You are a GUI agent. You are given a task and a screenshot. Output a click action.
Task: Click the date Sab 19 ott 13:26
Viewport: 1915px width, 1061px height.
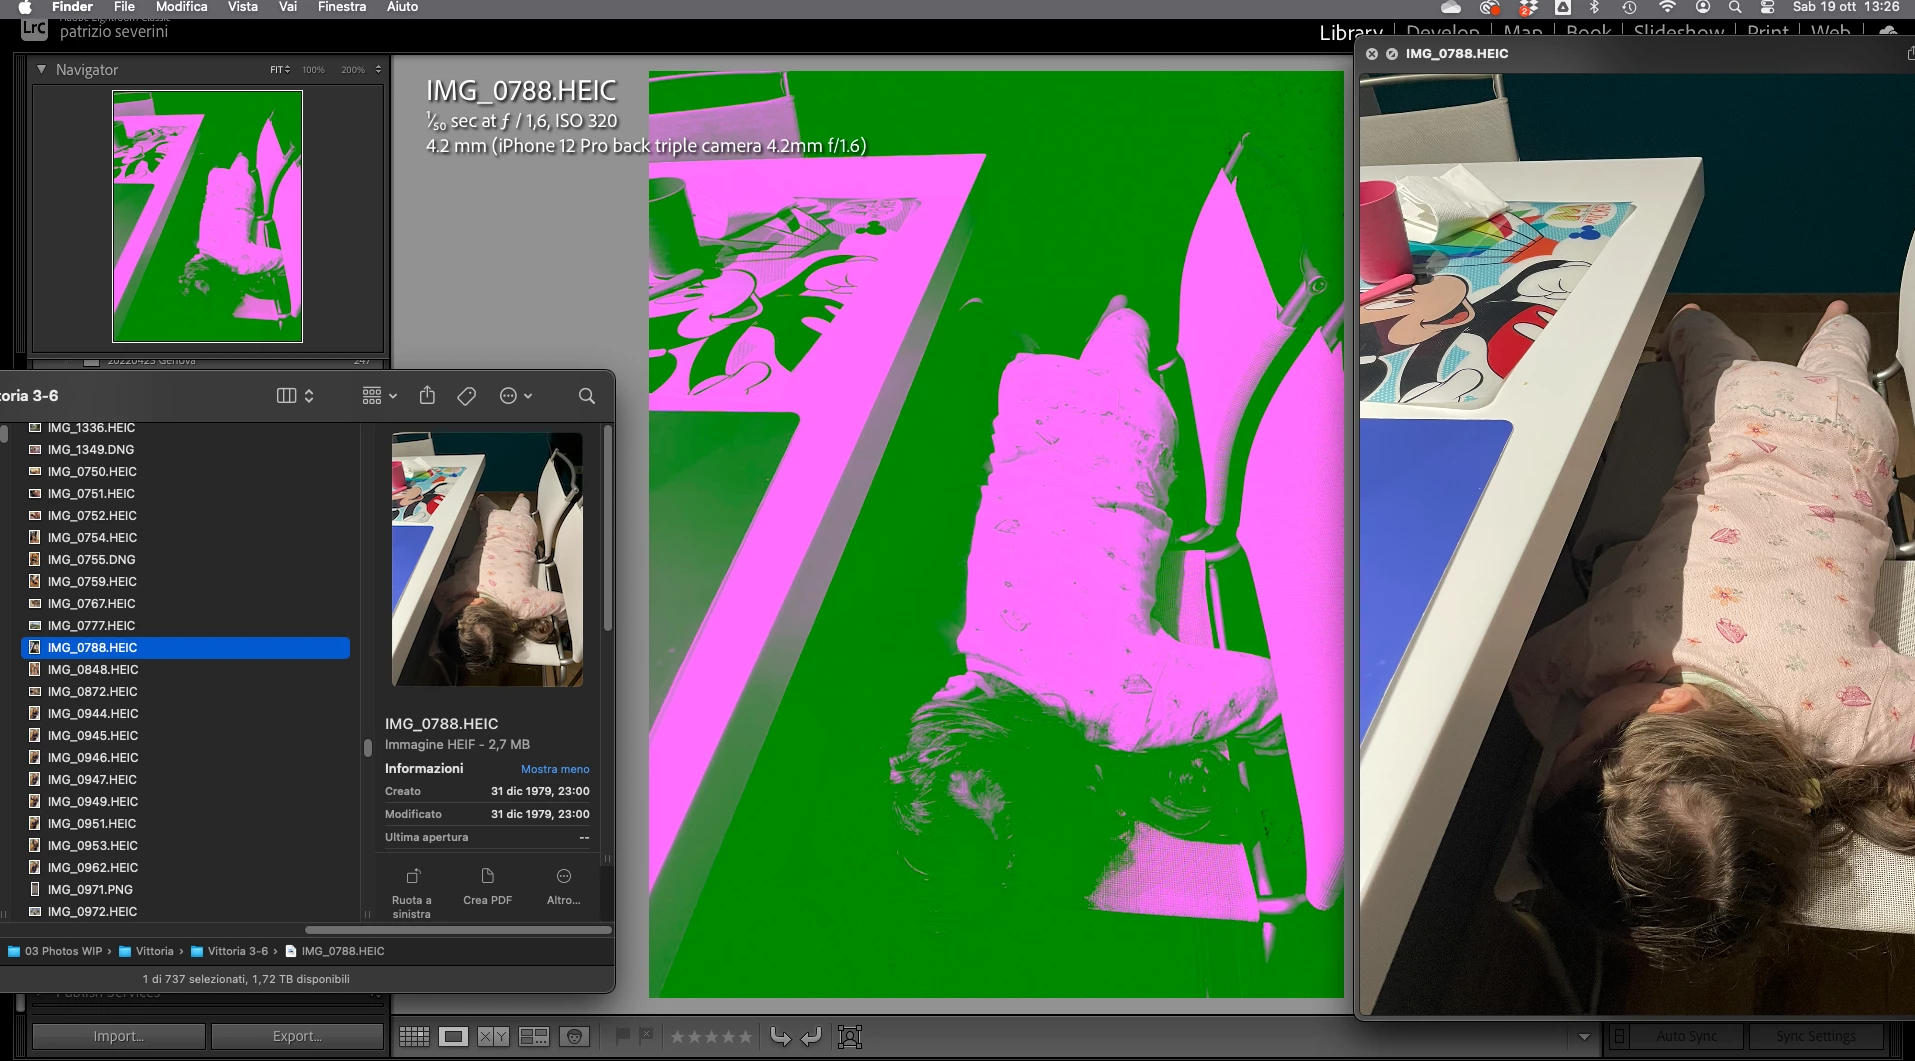click(1846, 7)
